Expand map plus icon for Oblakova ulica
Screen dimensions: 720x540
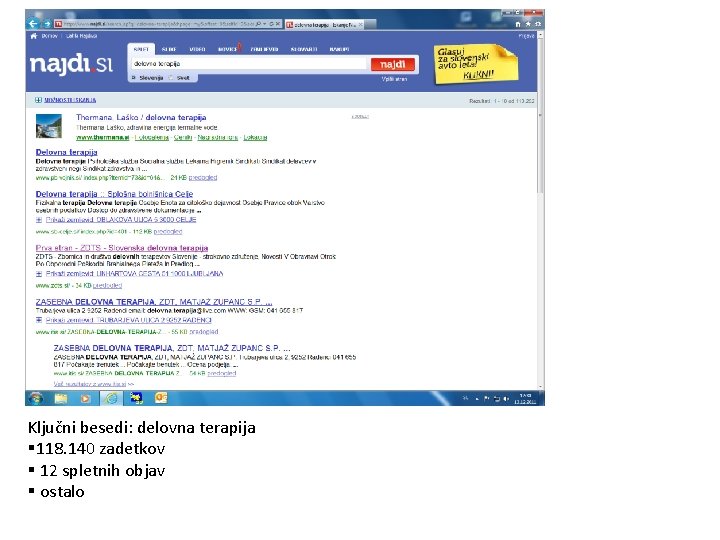tap(39, 220)
